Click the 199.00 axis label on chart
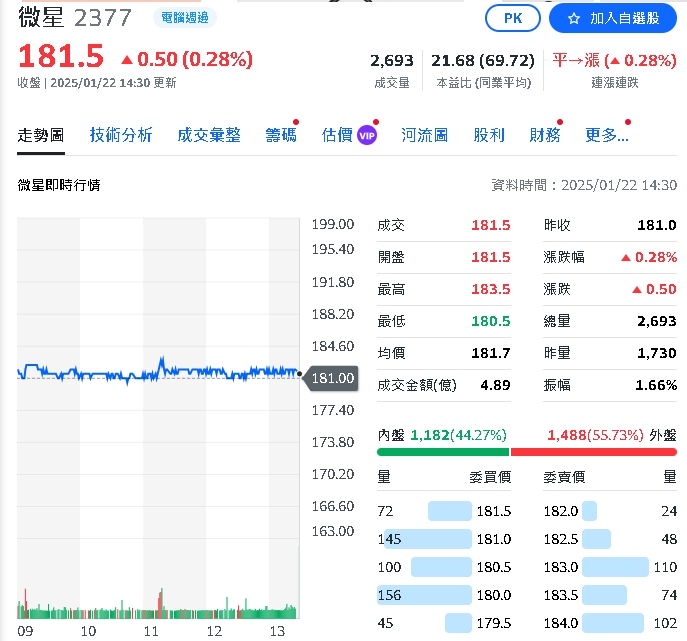This screenshot has width=687, height=641. [333, 224]
